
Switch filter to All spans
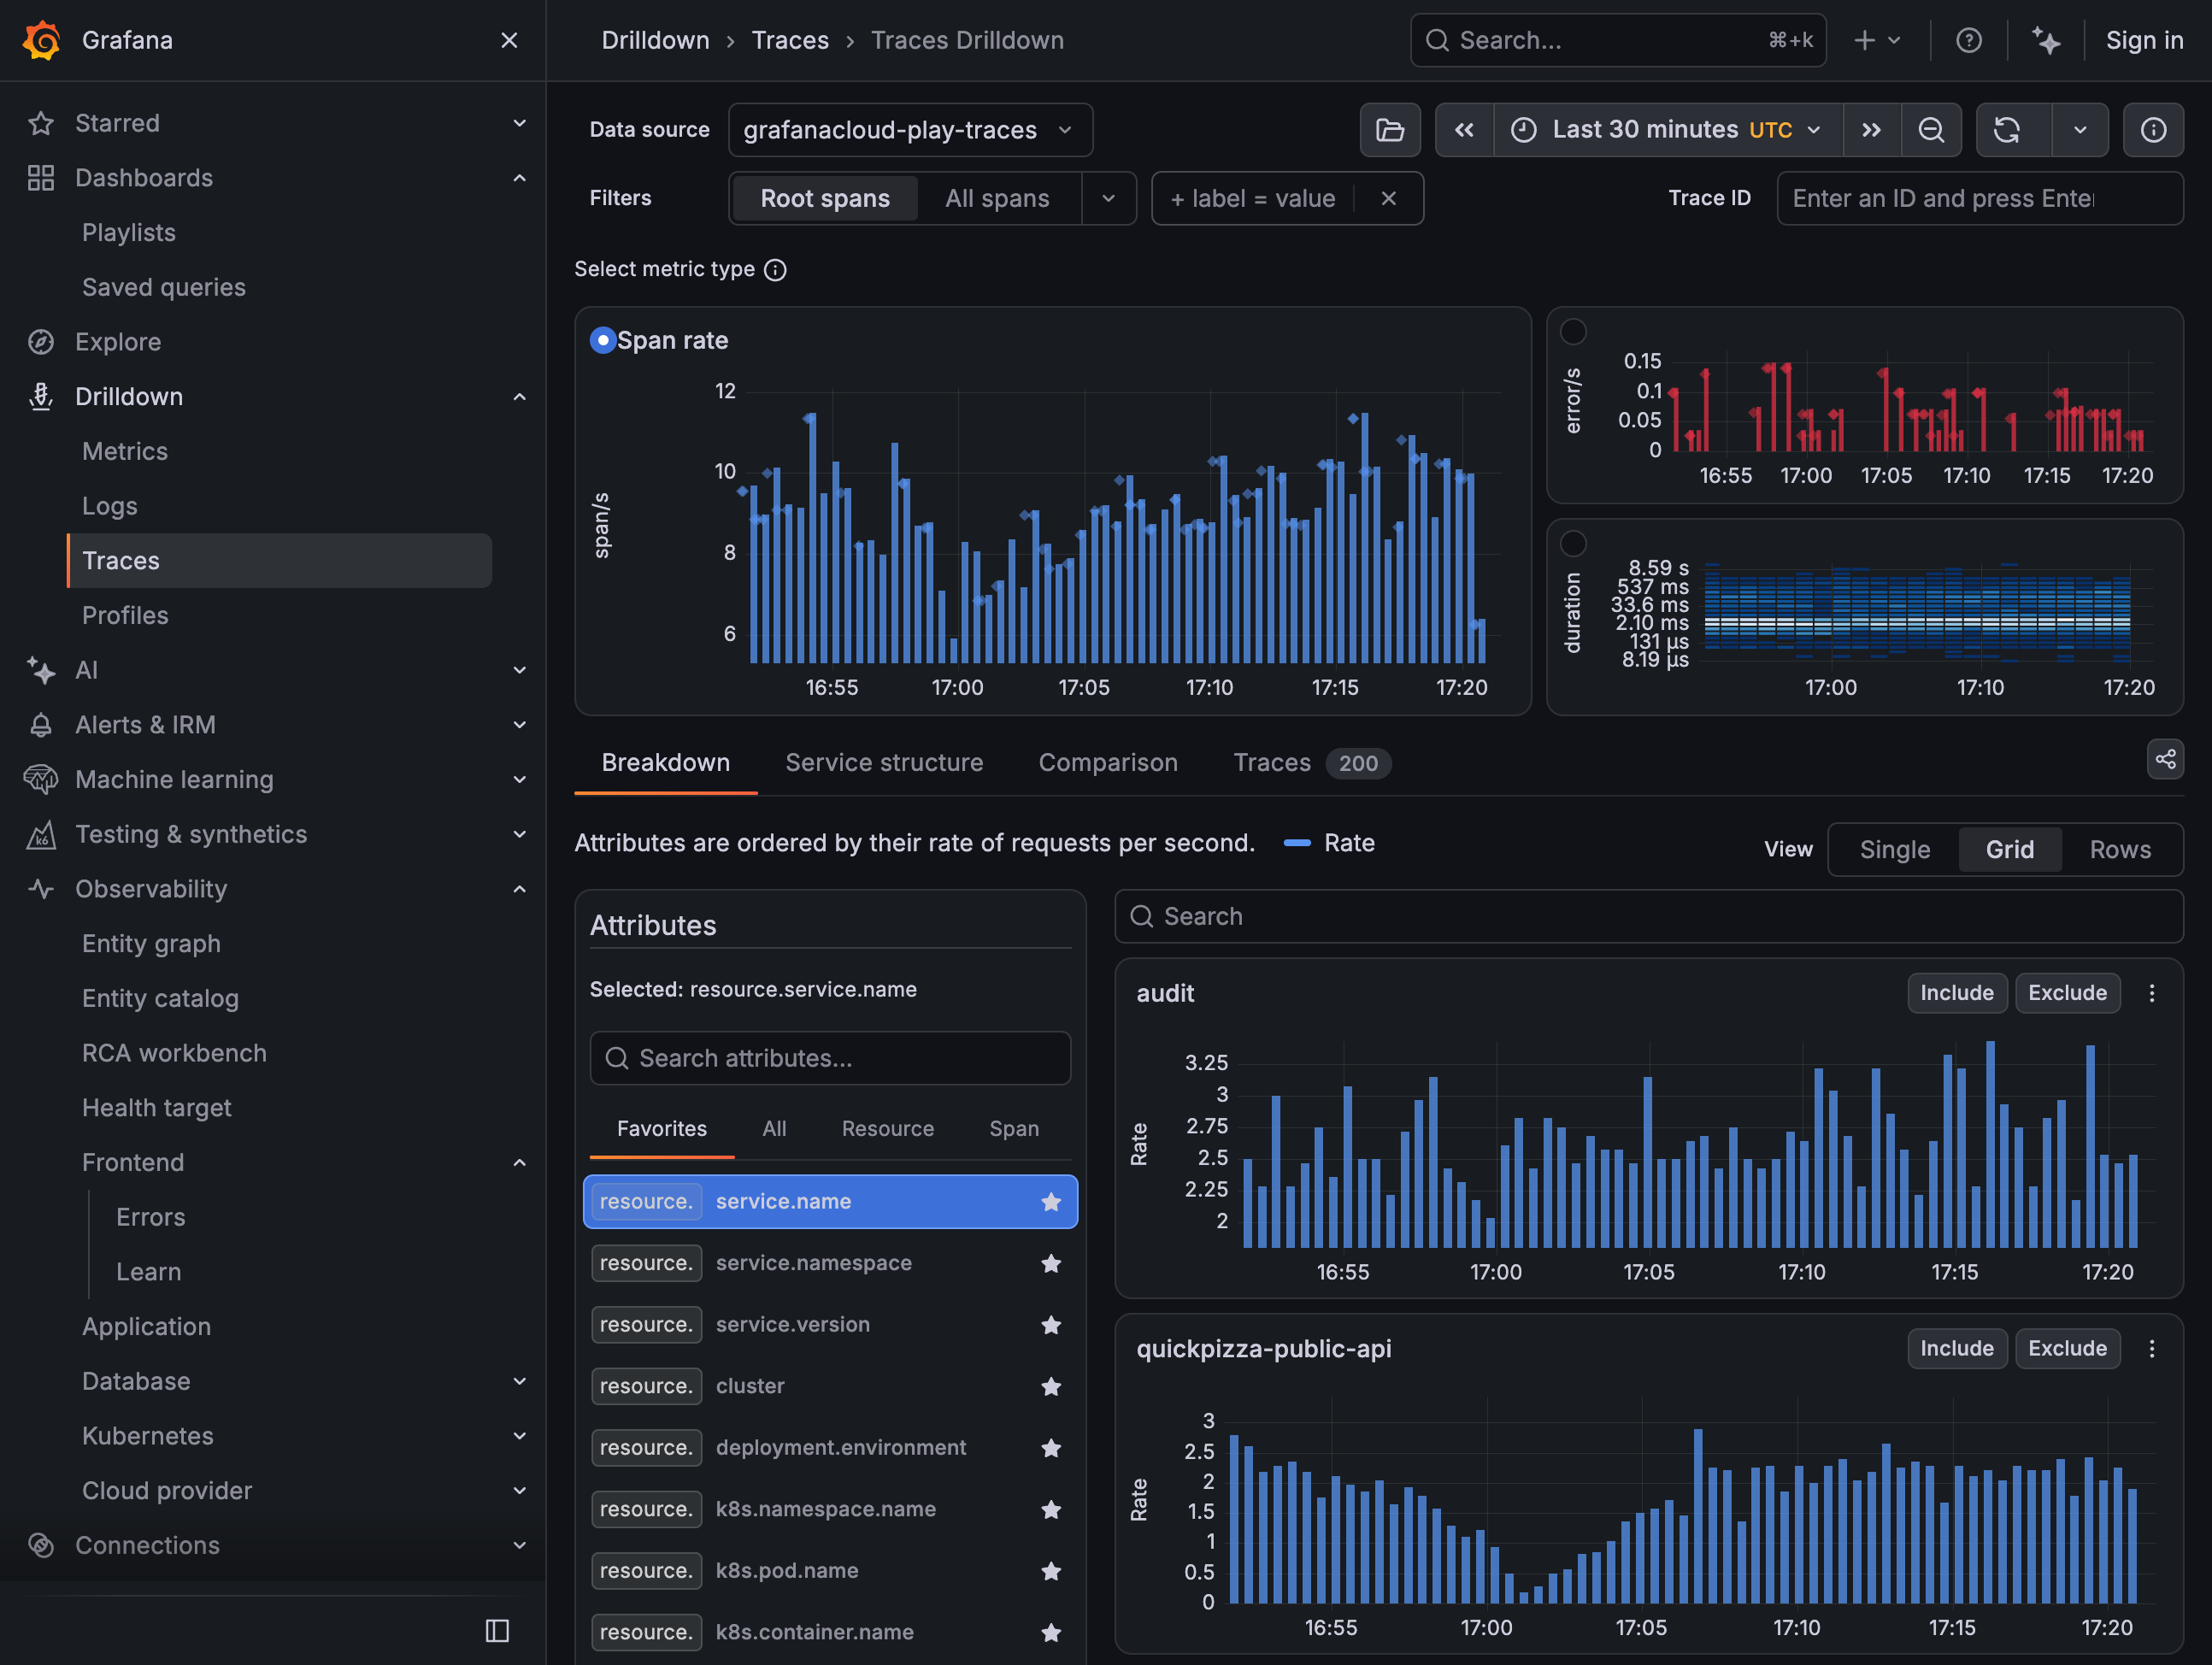[997, 198]
